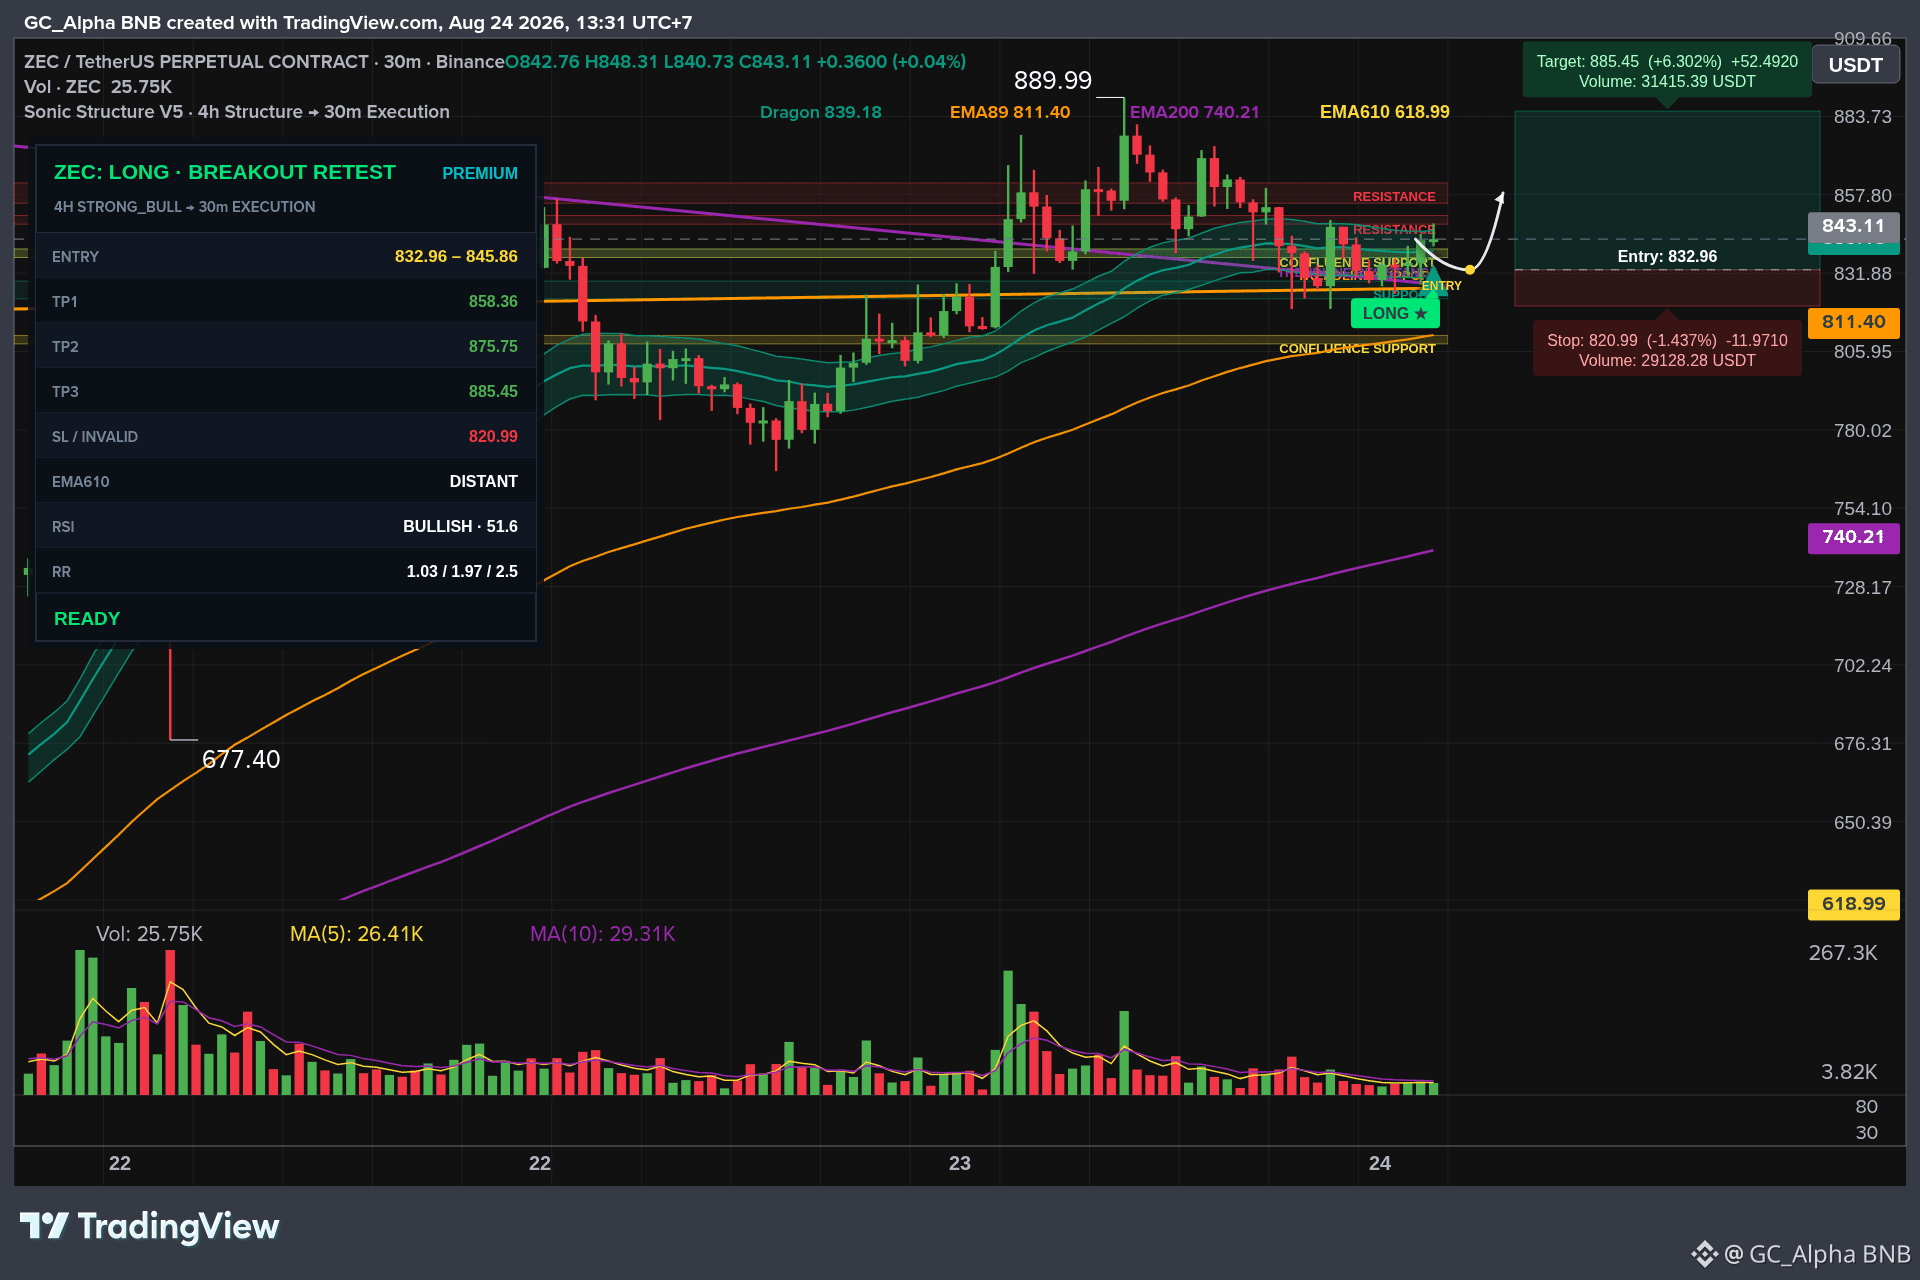1920x1280 pixels.
Task: Click the TP2 value 875.75
Action: [x=493, y=347]
